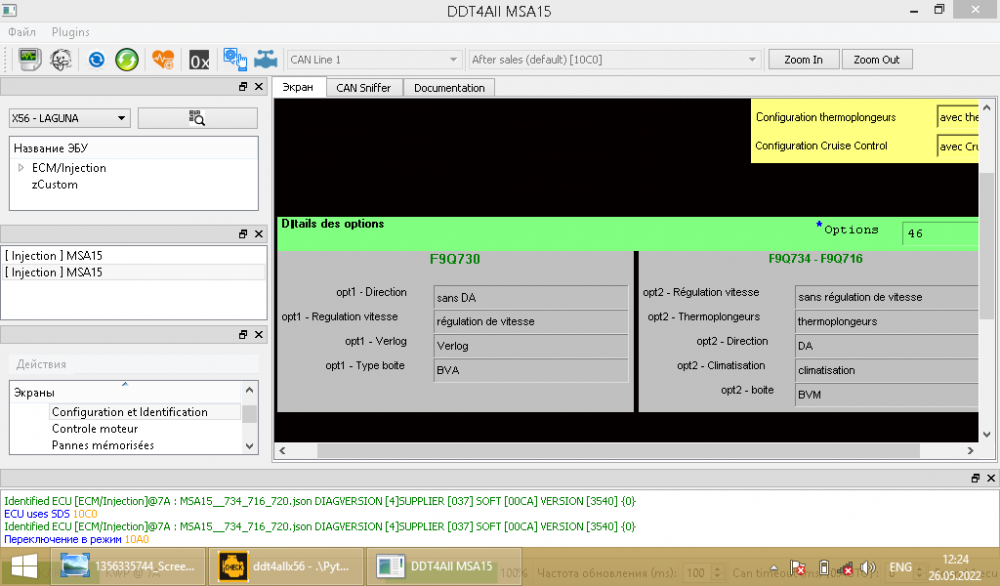The height and width of the screenshot is (586, 1000).
Task: Open the Documentation tab
Action: 449,88
